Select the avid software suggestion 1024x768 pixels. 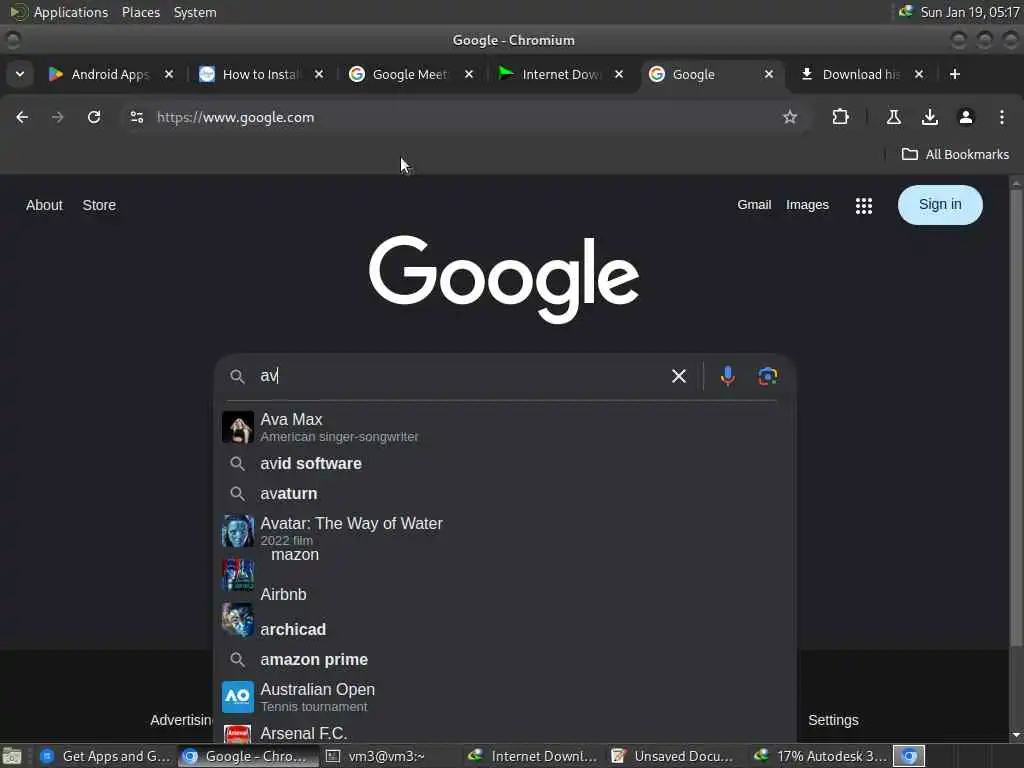pos(505,464)
